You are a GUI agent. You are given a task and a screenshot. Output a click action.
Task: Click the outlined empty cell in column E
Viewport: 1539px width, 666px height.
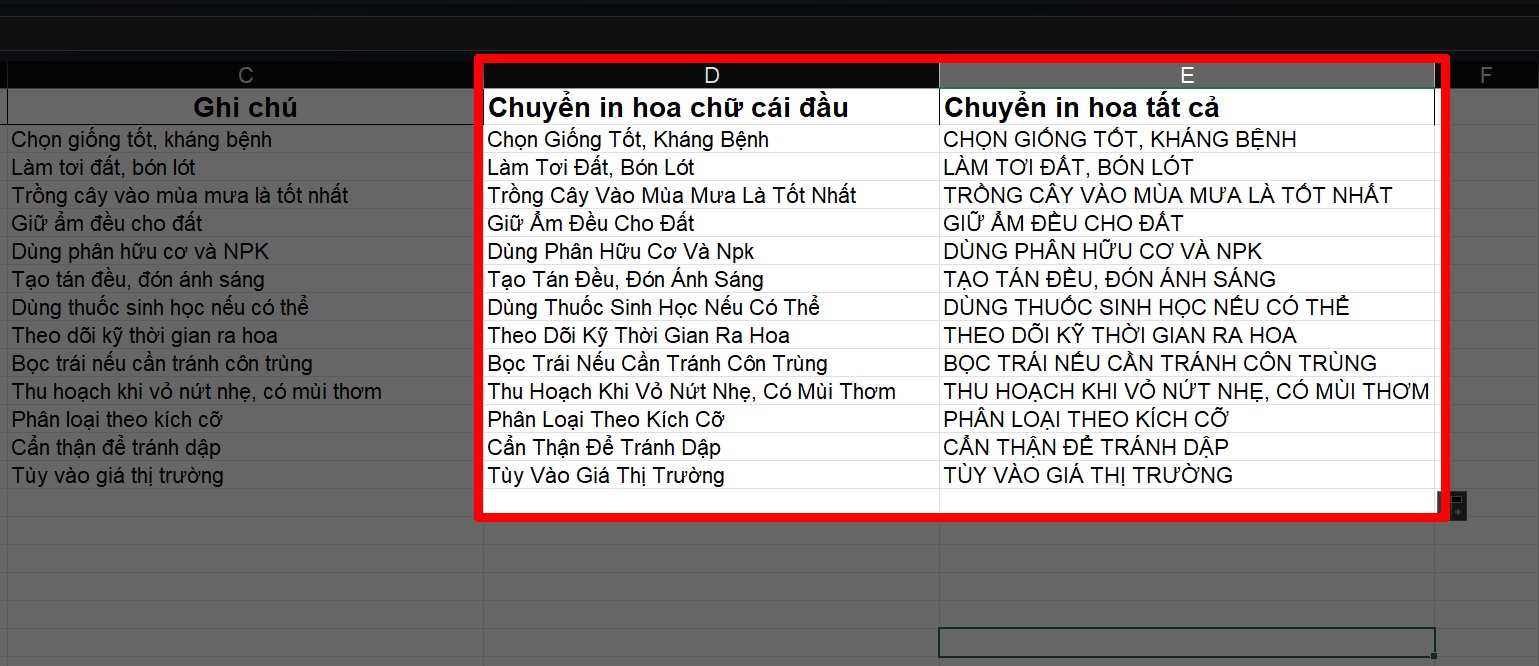pyautogui.click(x=1187, y=642)
